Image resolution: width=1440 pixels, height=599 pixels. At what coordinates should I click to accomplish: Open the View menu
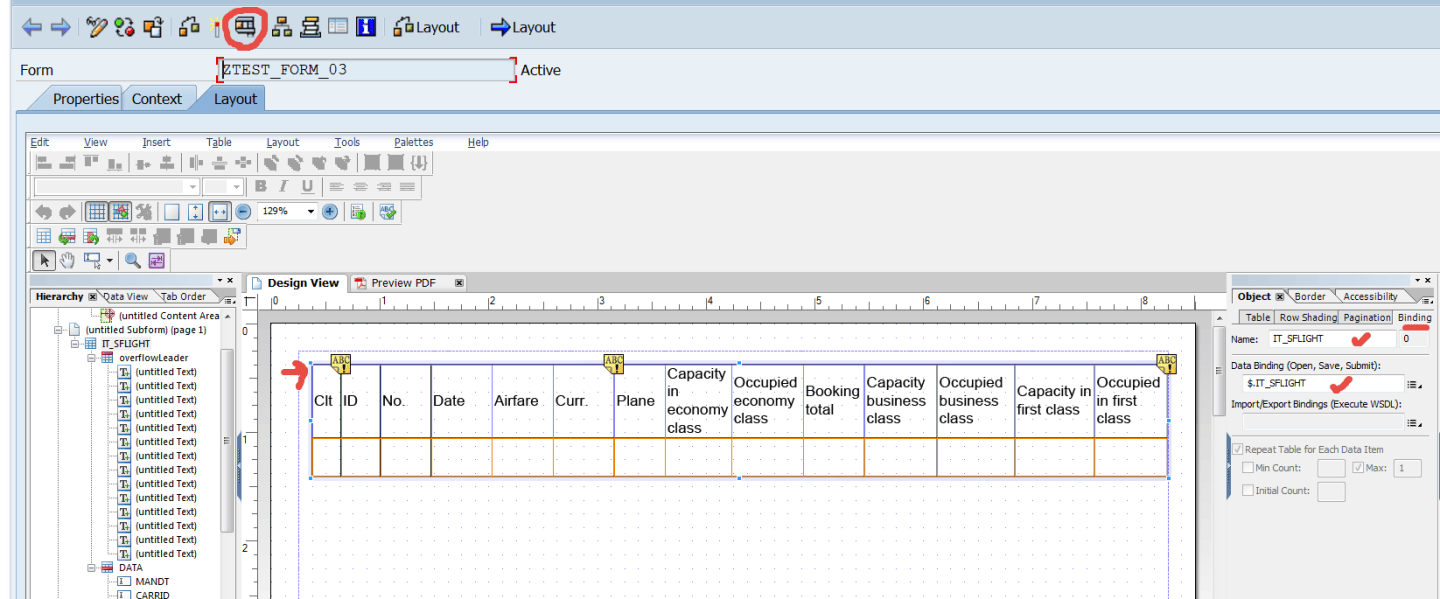(95, 142)
